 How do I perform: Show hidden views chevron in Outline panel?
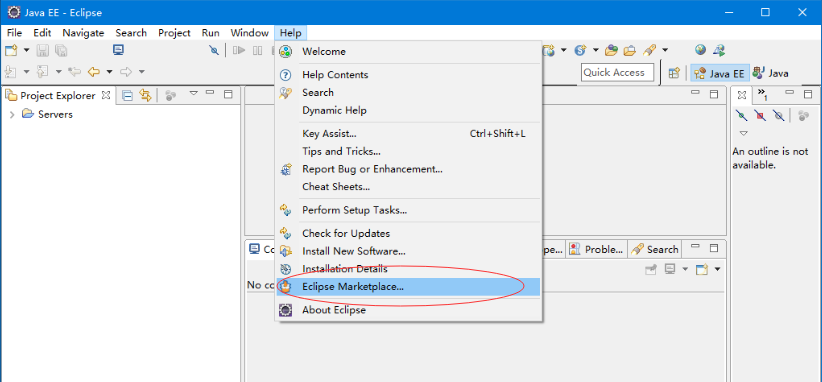(x=763, y=95)
